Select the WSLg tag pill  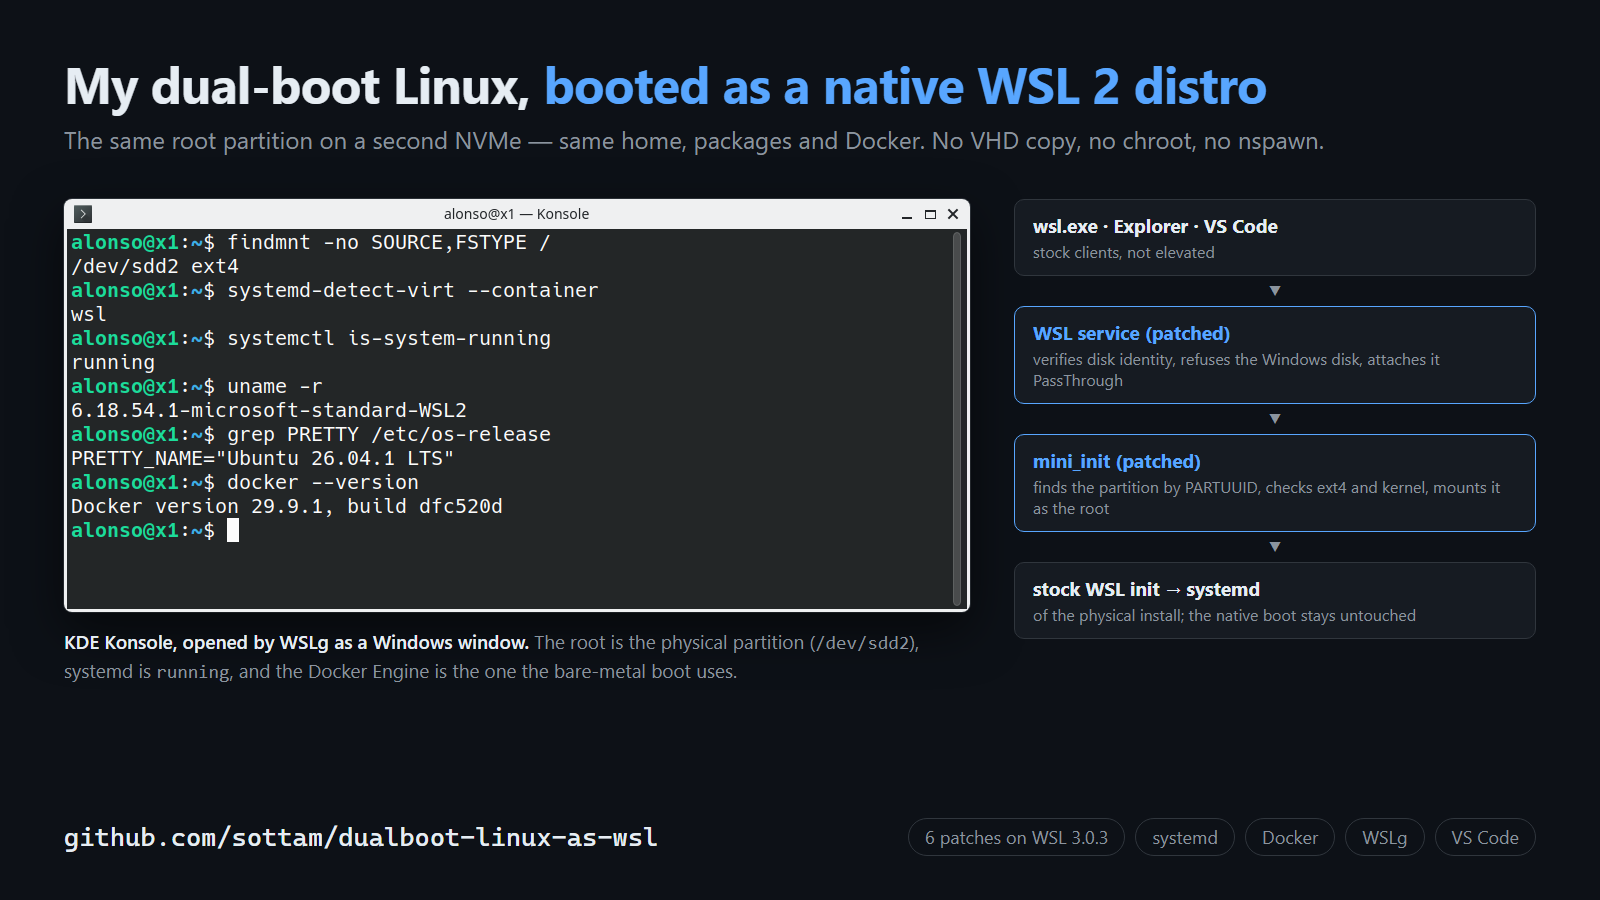pyautogui.click(x=1385, y=838)
